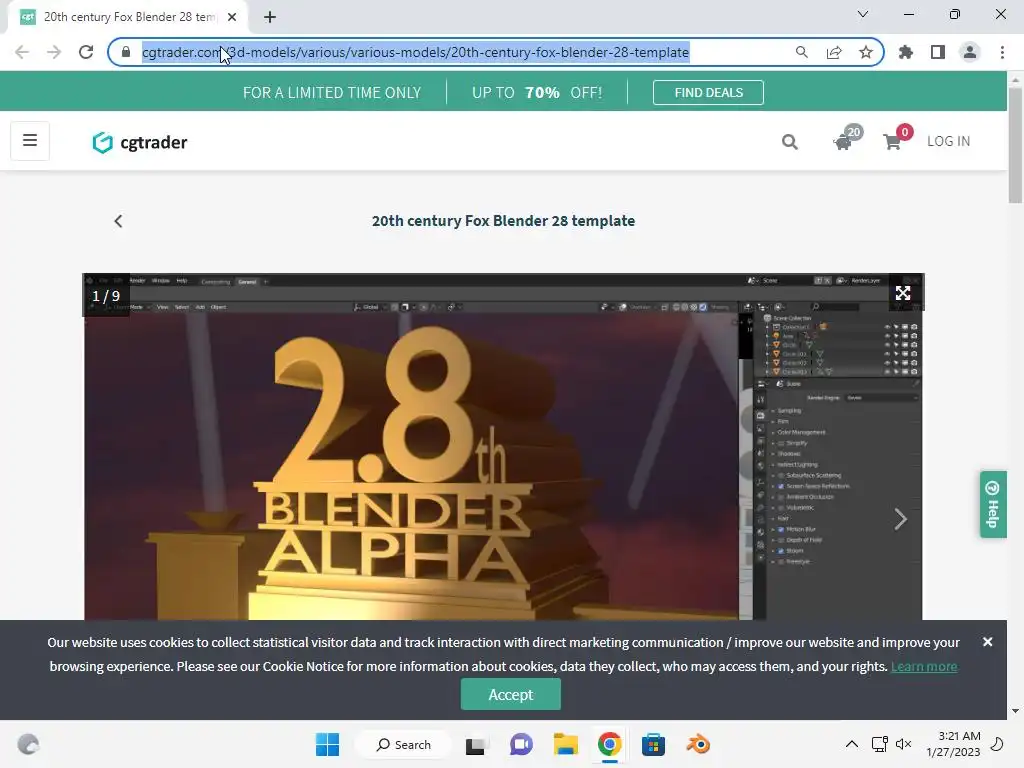Open the Help side tab
Image resolution: width=1024 pixels, height=768 pixels.
click(993, 504)
